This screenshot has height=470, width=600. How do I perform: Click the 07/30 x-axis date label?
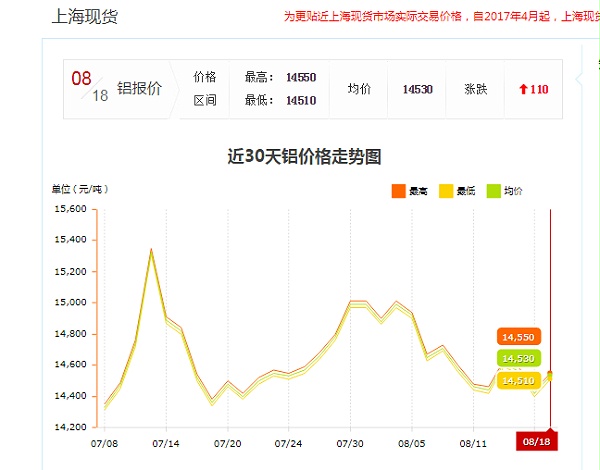[350, 444]
